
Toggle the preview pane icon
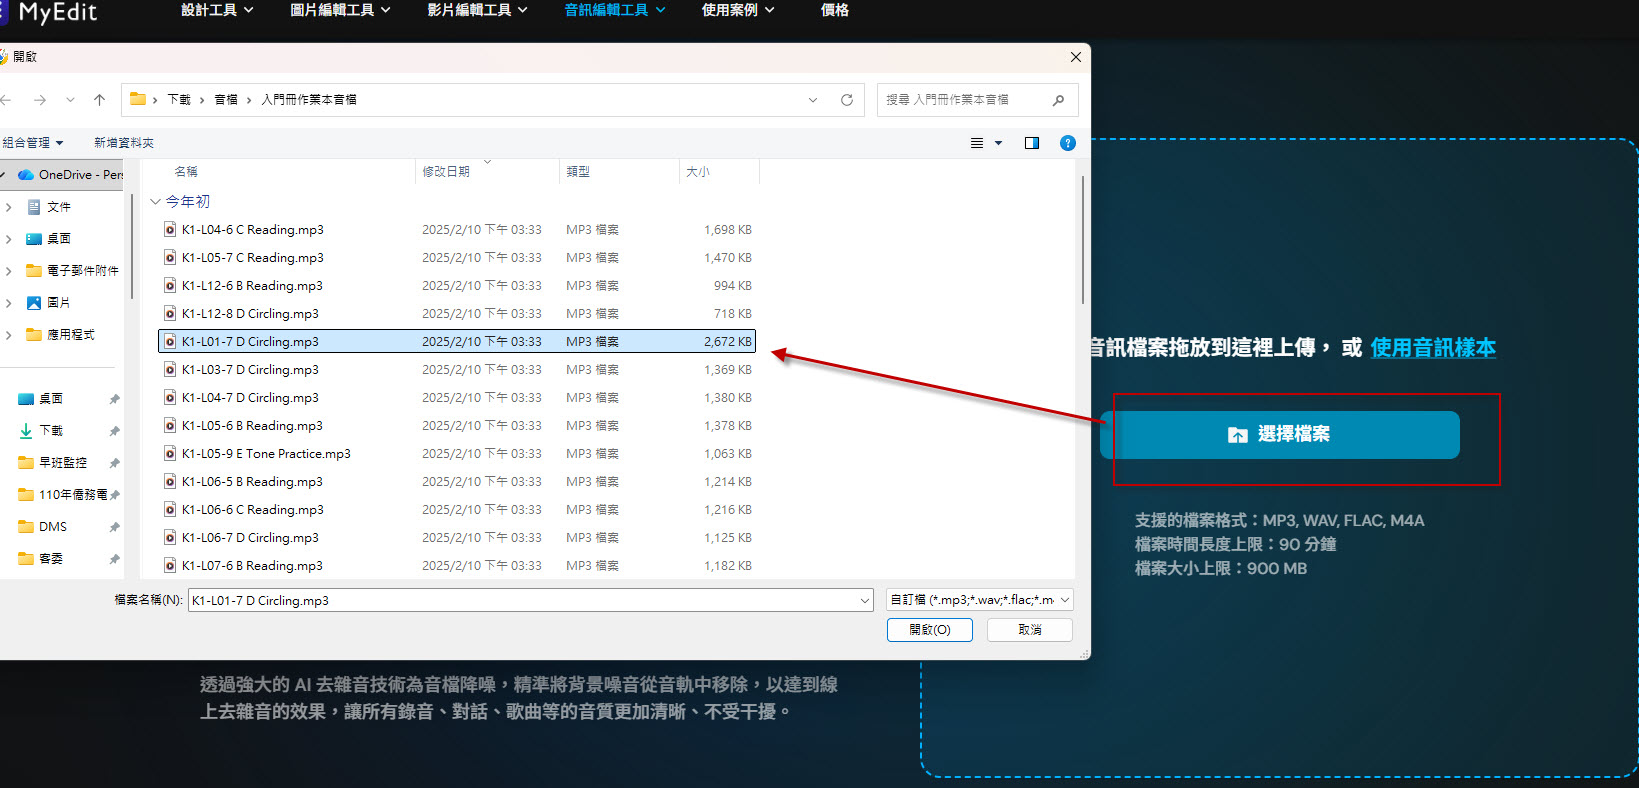coord(1032,143)
